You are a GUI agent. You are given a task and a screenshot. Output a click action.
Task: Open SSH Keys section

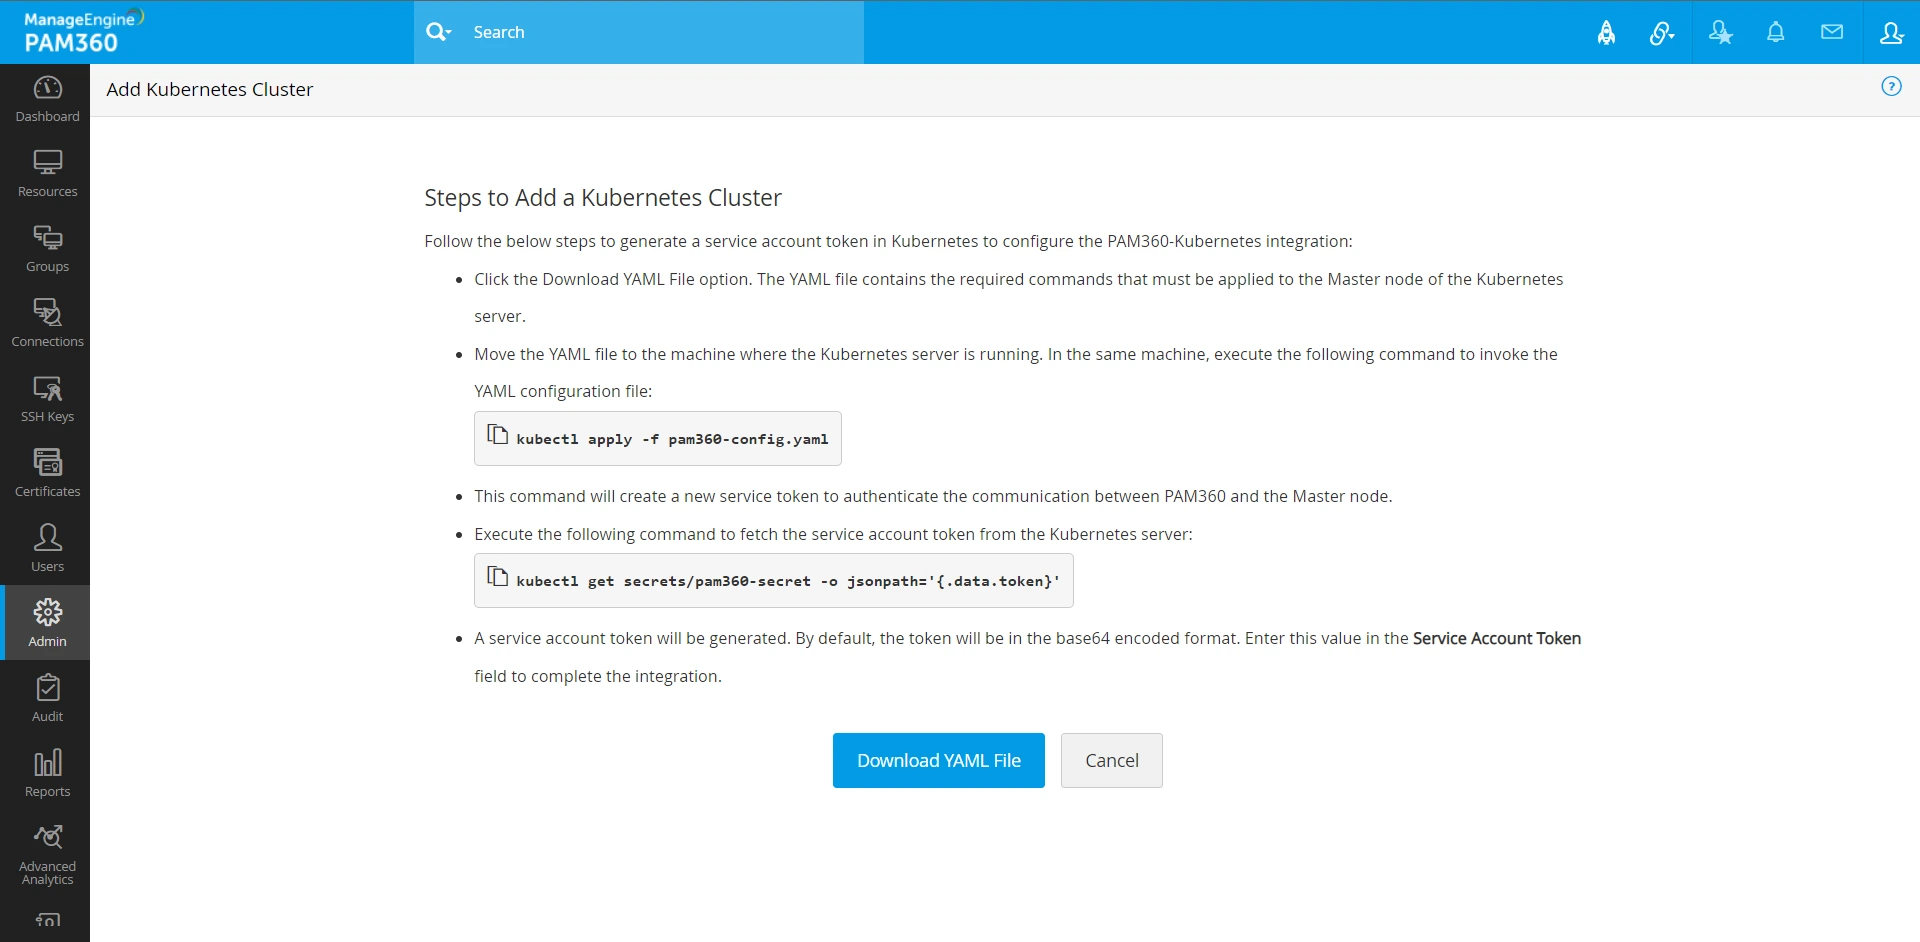(x=47, y=399)
